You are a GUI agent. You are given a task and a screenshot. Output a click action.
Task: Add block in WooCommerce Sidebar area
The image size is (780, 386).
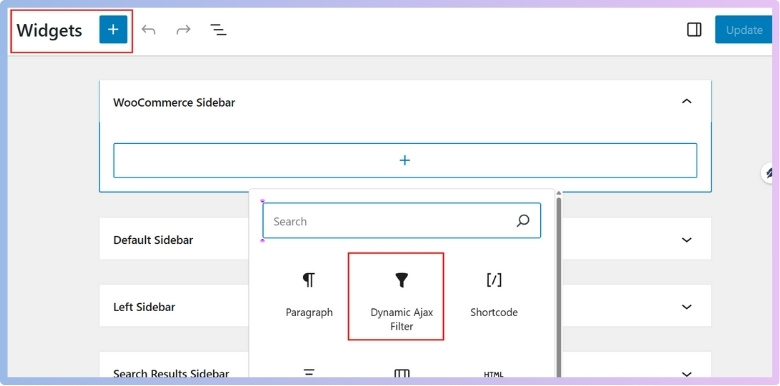coord(405,160)
